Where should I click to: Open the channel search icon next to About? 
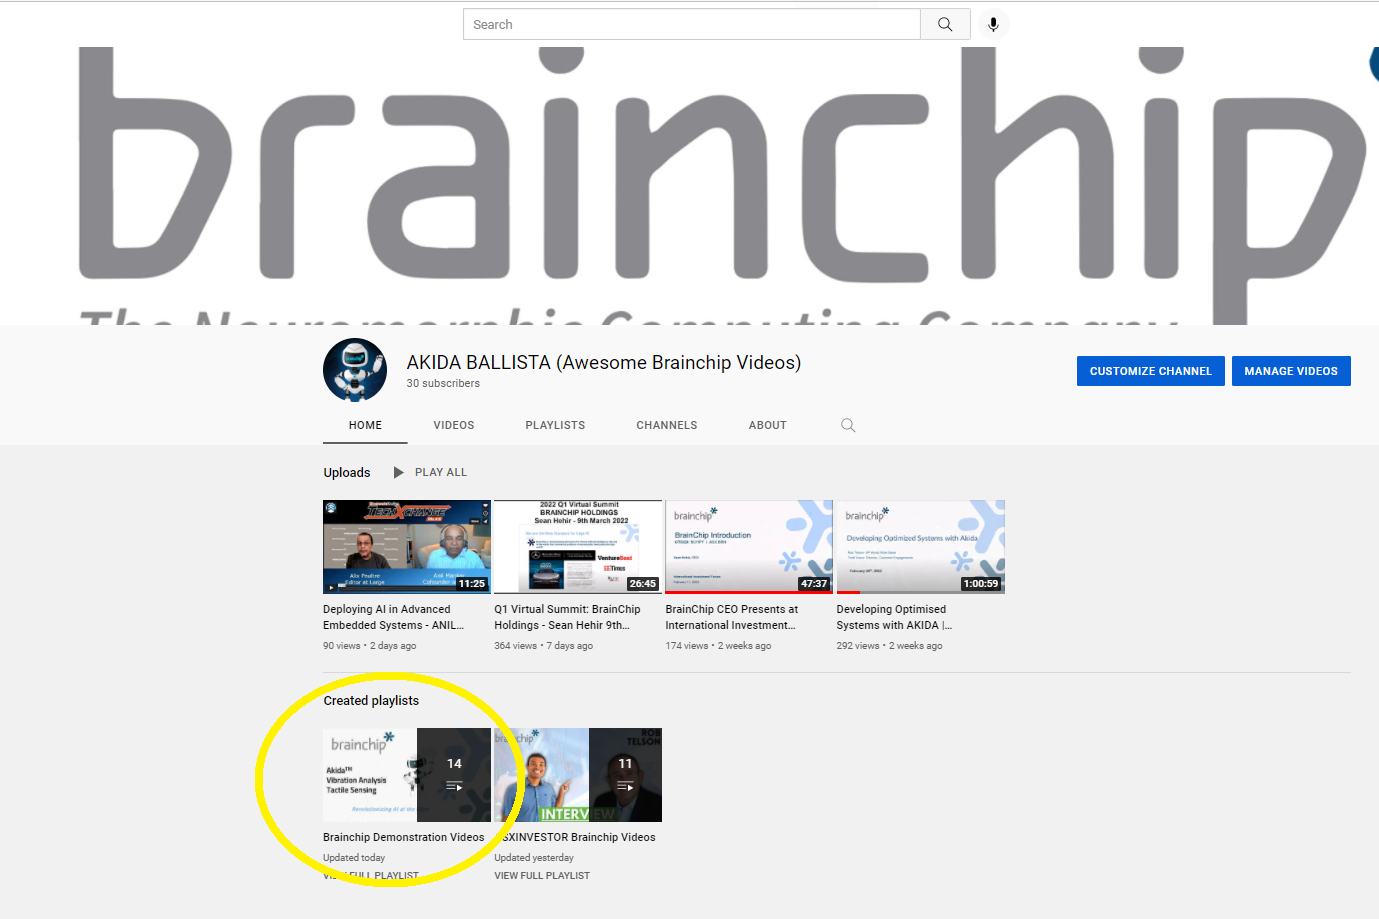click(x=848, y=425)
